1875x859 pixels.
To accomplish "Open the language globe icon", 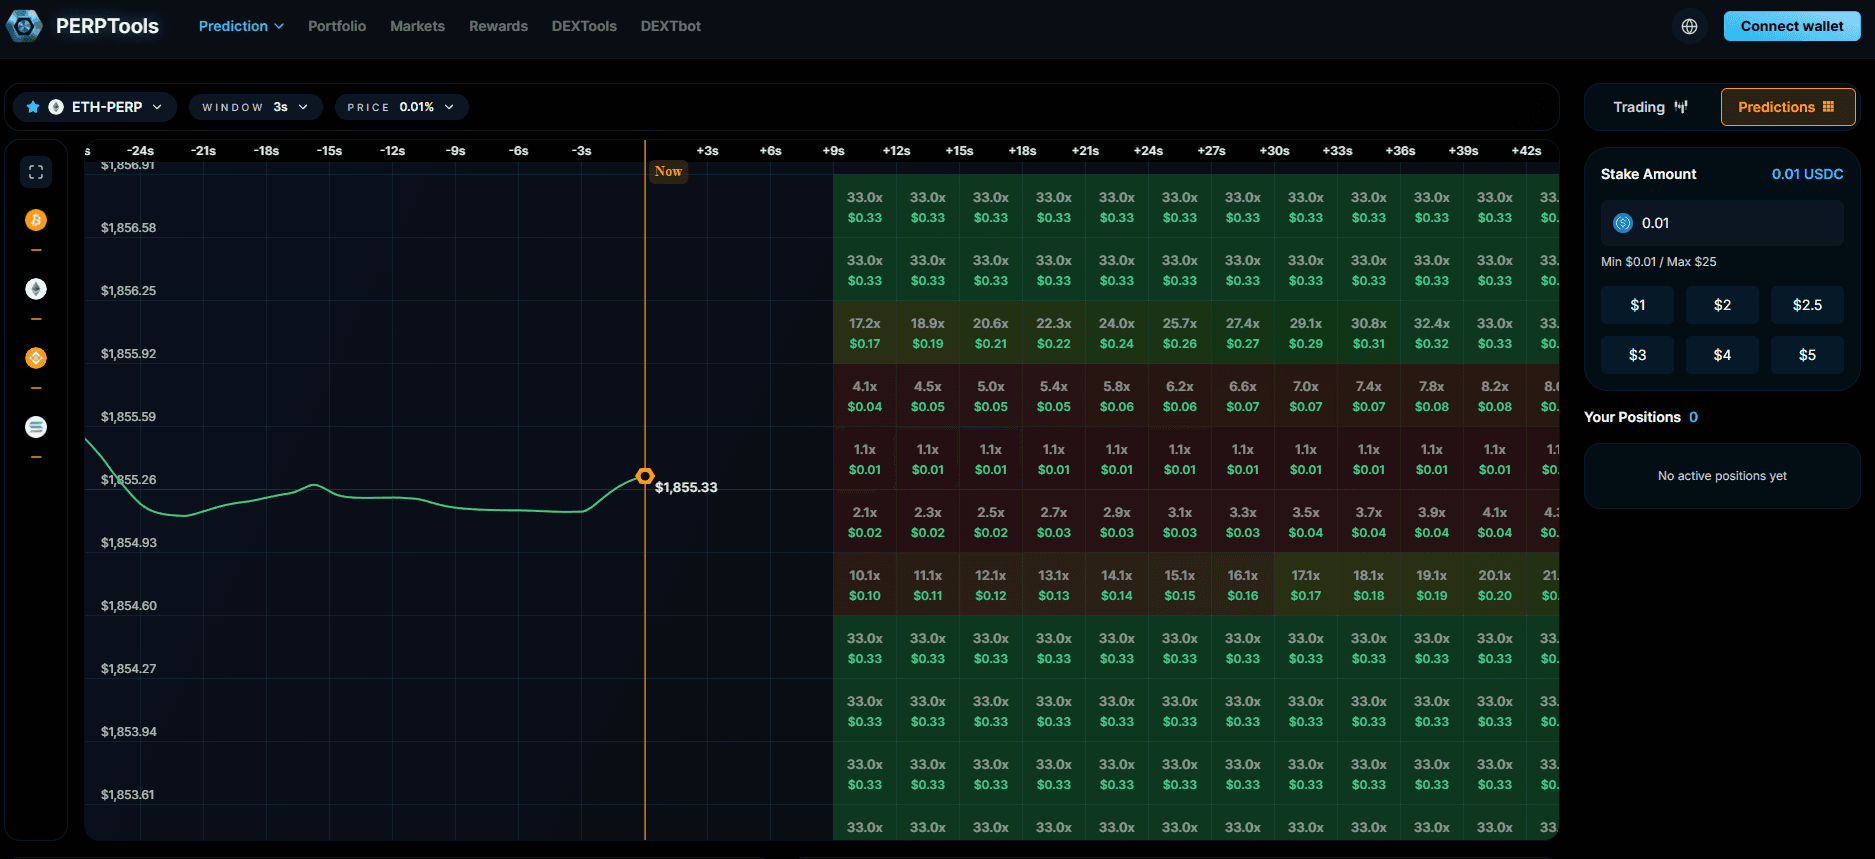I will click(x=1689, y=27).
